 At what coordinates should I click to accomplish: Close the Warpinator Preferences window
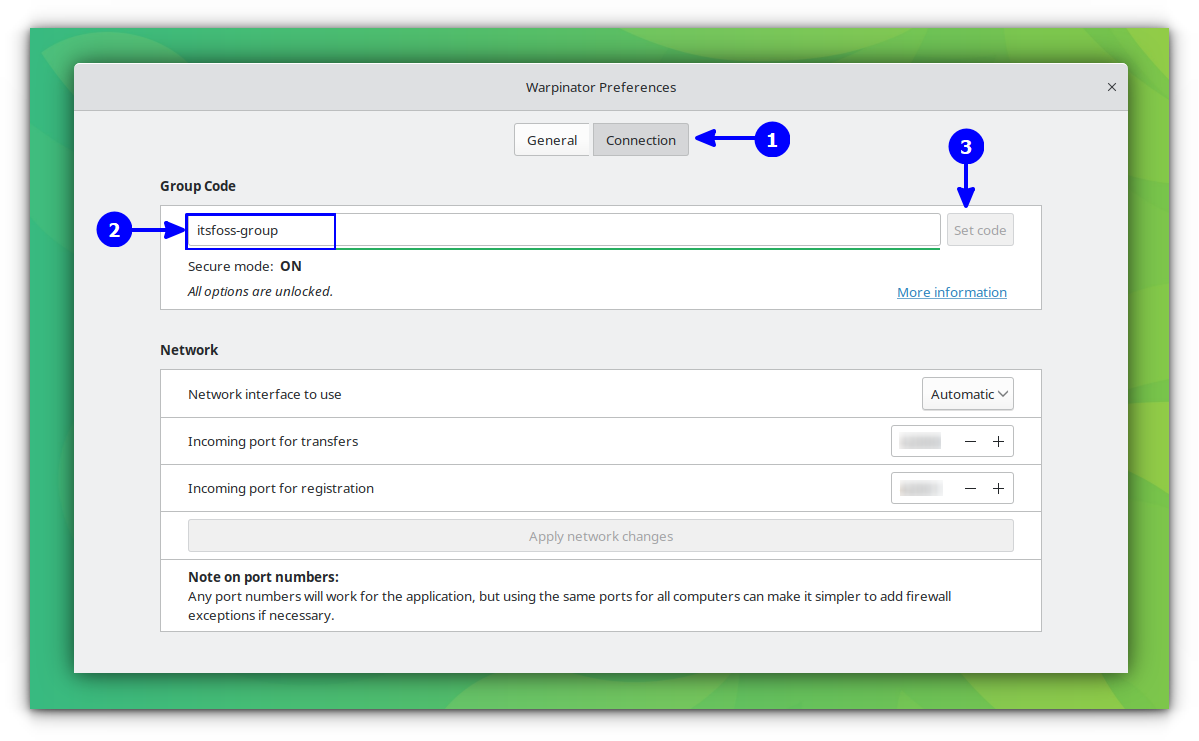[1111, 87]
